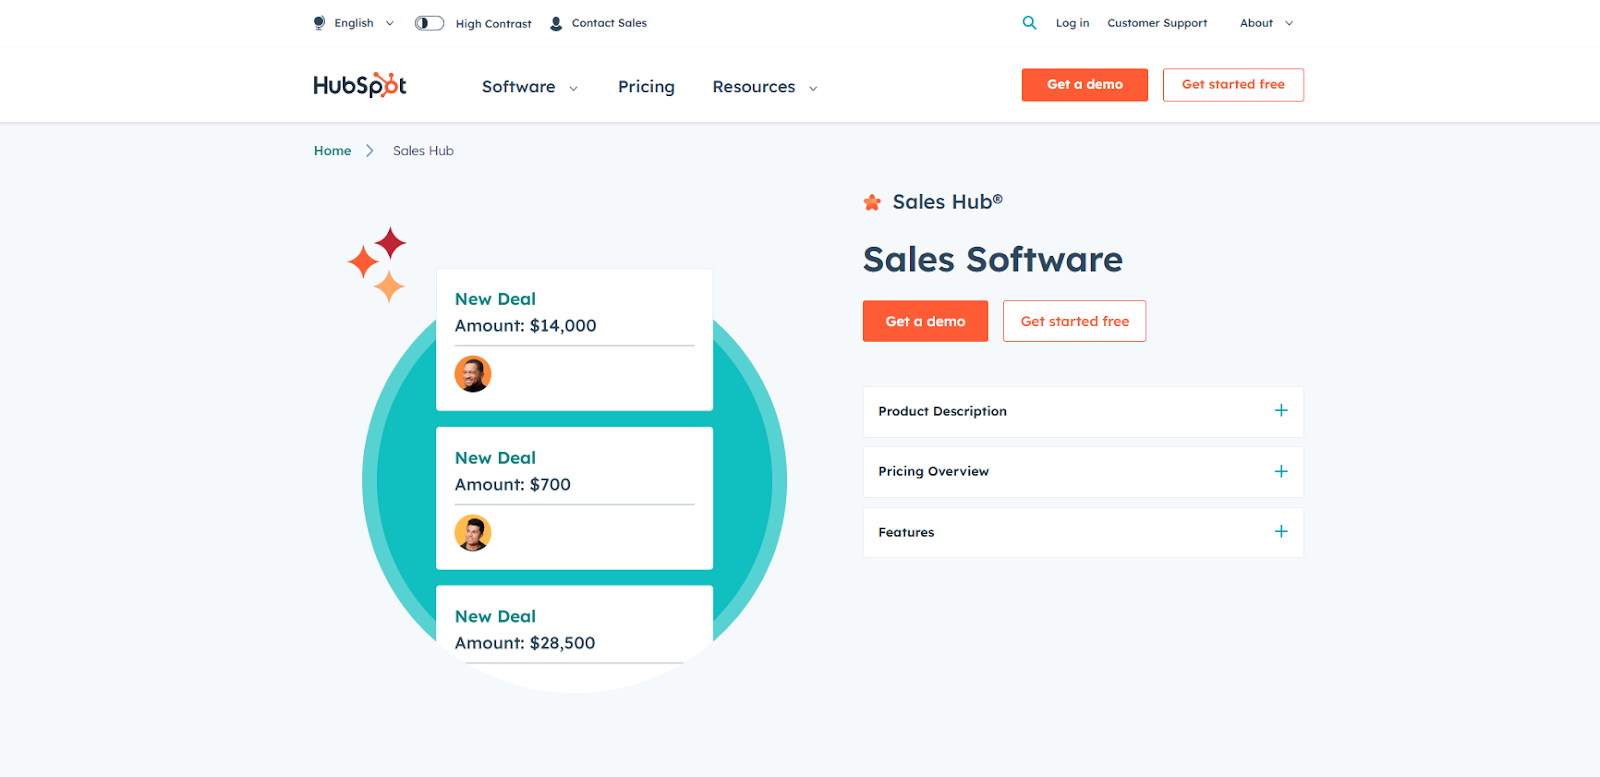Click the High Contrast label
The image size is (1600, 777).
tap(493, 24)
